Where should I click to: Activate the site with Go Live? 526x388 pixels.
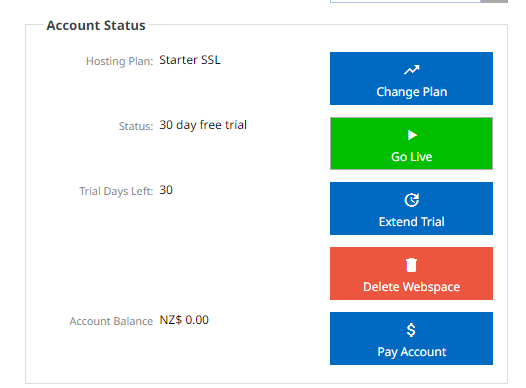pyautogui.click(x=411, y=144)
